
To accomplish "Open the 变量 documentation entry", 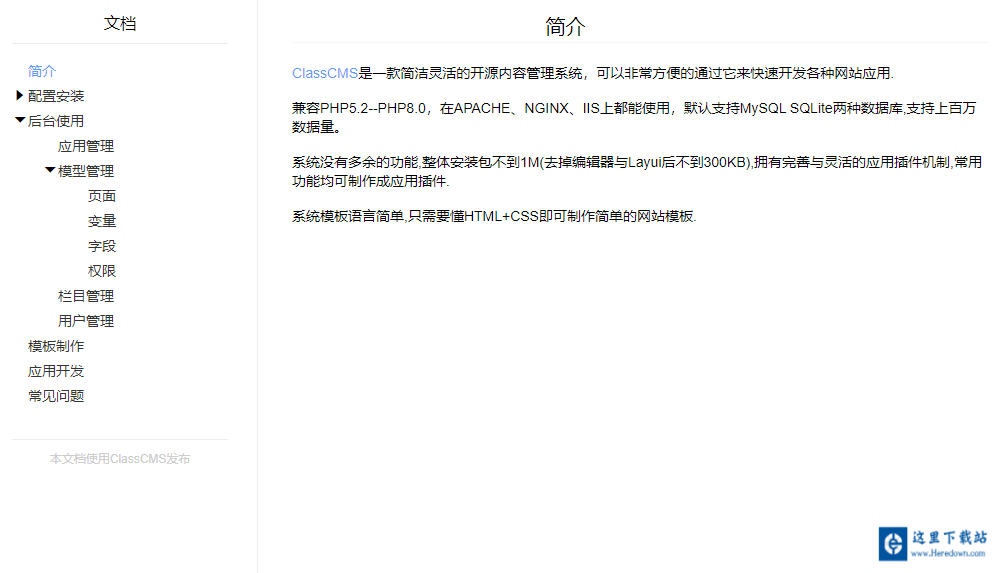I will (102, 221).
